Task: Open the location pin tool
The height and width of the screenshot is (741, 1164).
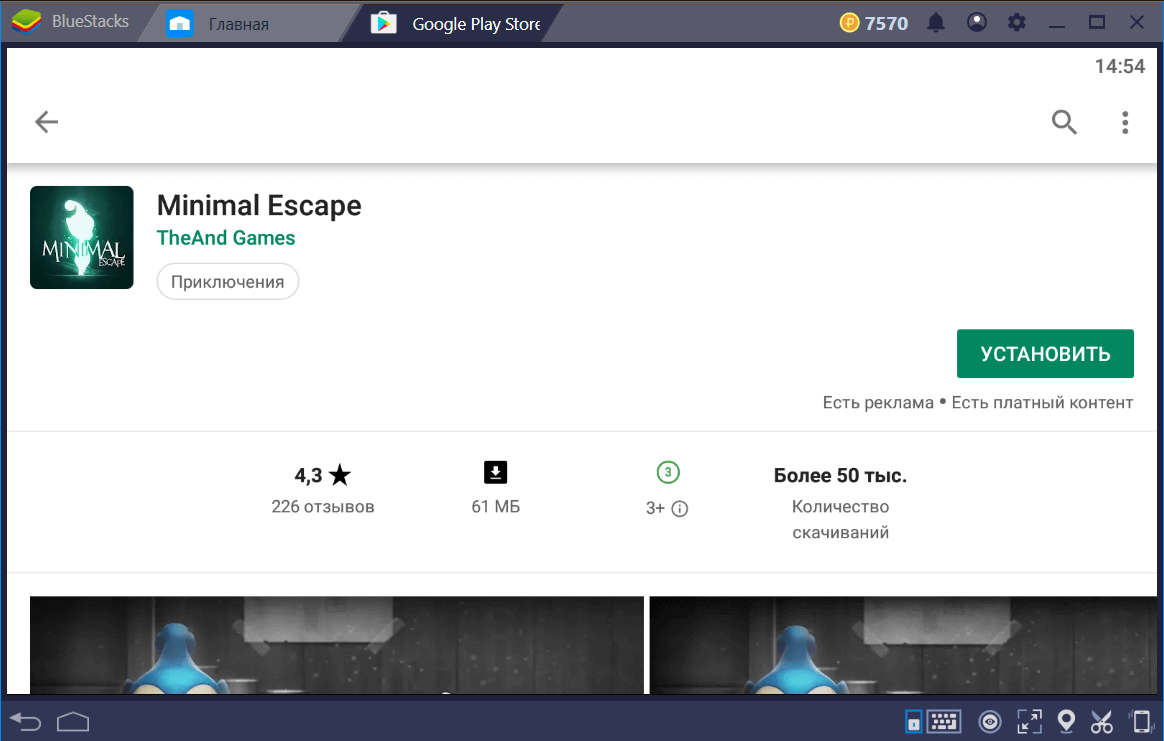Action: click(1066, 721)
